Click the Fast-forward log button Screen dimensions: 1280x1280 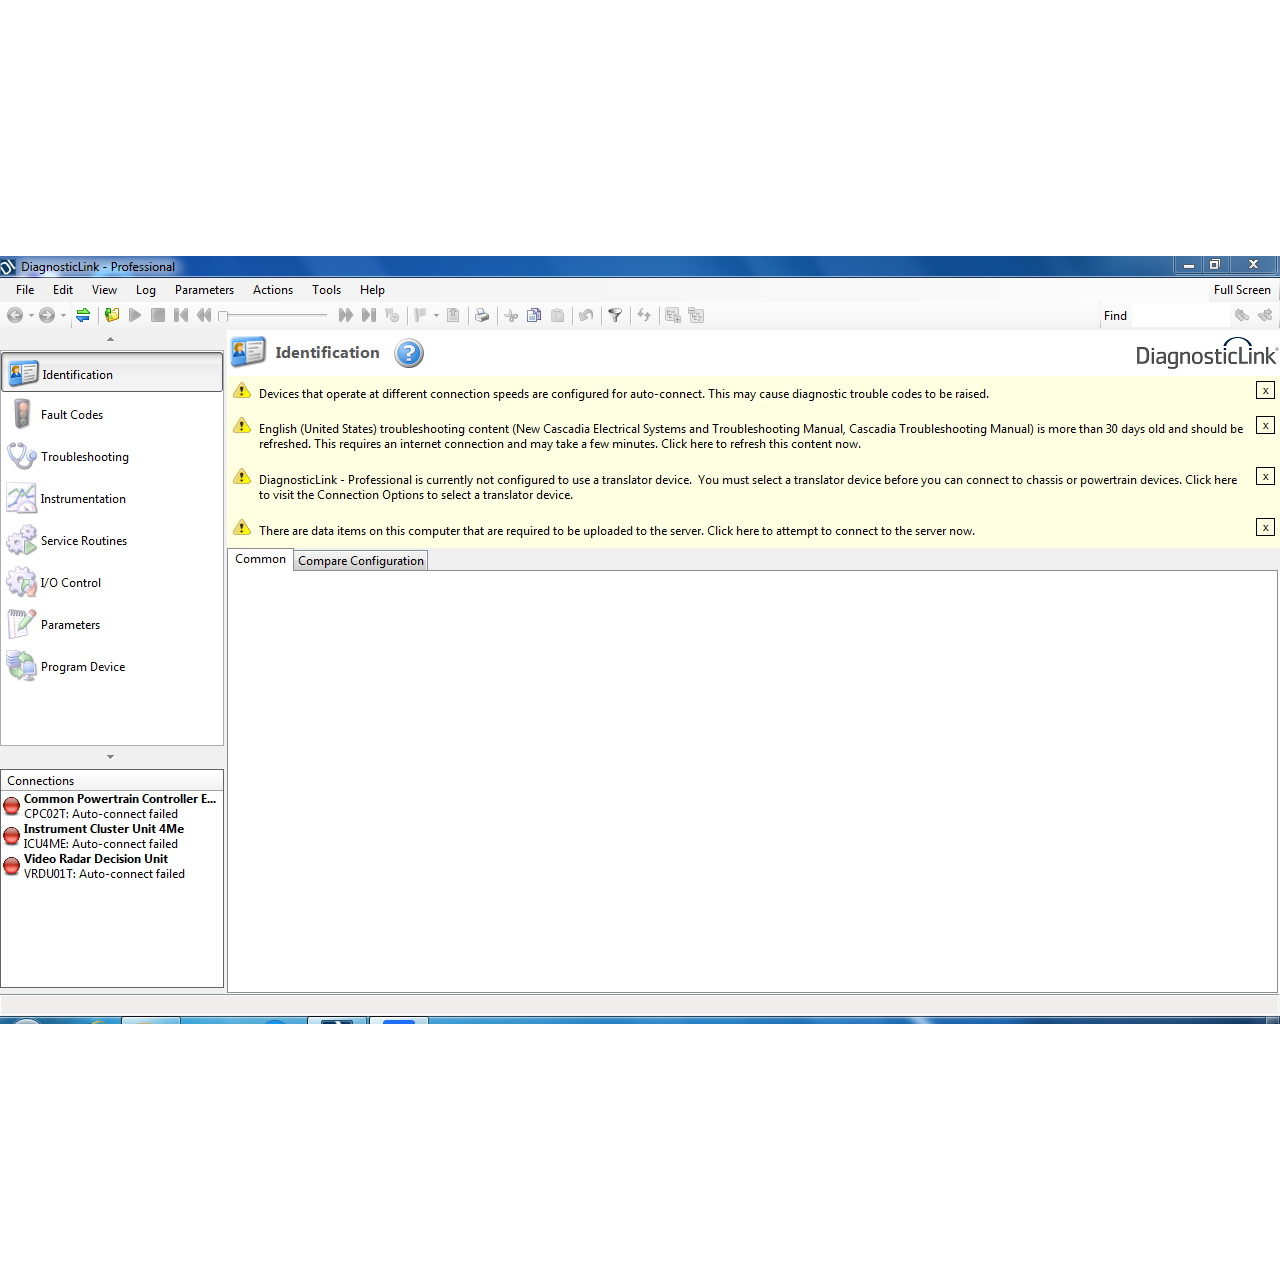[346, 315]
